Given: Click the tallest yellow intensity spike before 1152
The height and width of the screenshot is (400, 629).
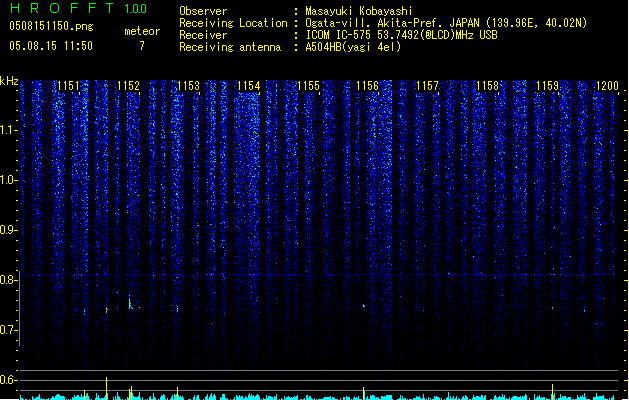Looking at the screenshot, I should point(106,388).
